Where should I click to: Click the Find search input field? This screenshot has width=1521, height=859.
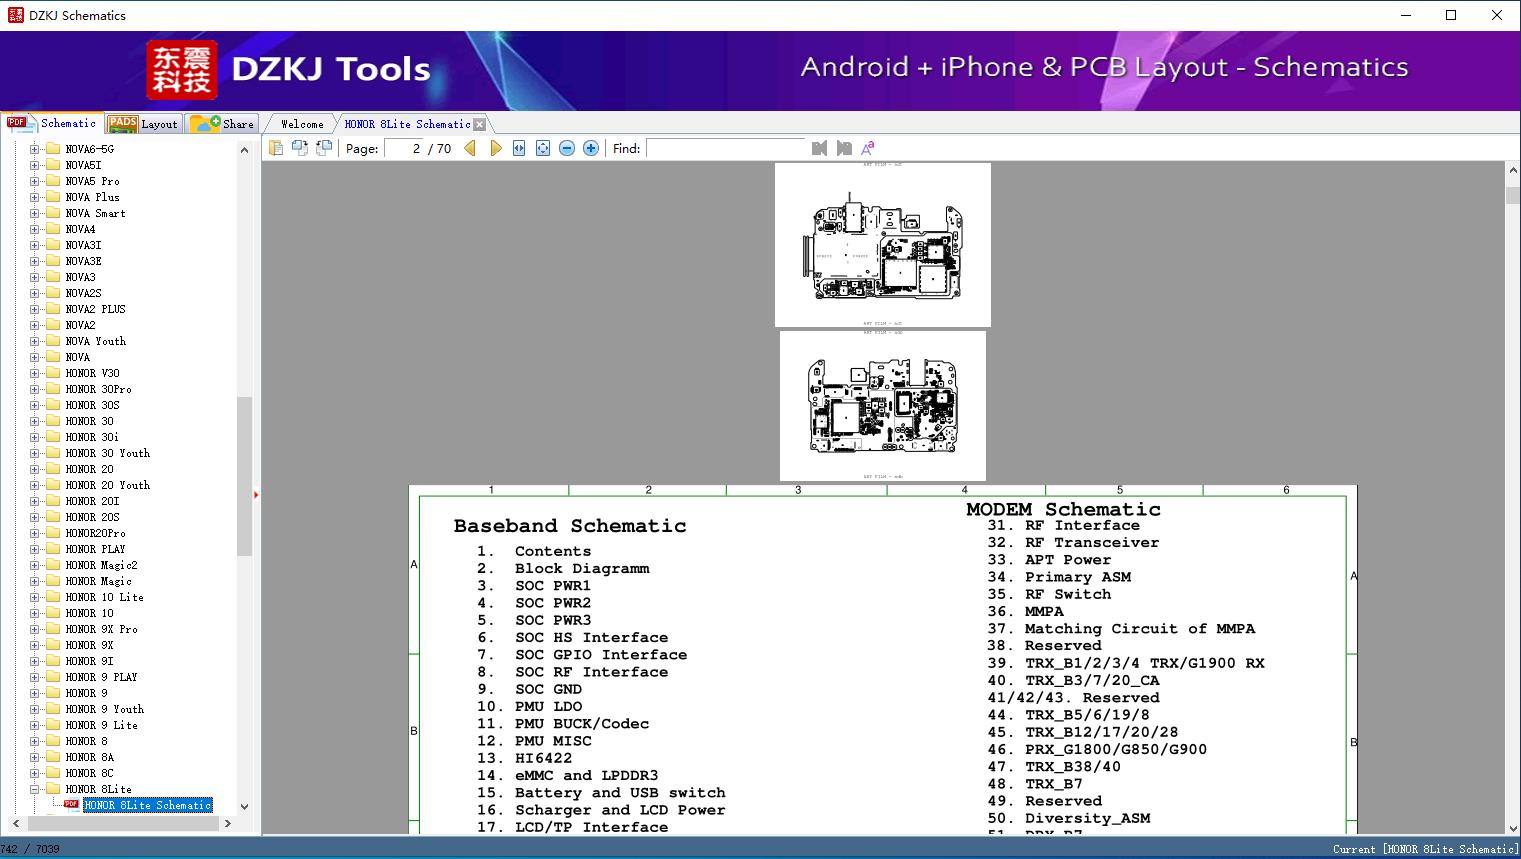tap(725, 148)
